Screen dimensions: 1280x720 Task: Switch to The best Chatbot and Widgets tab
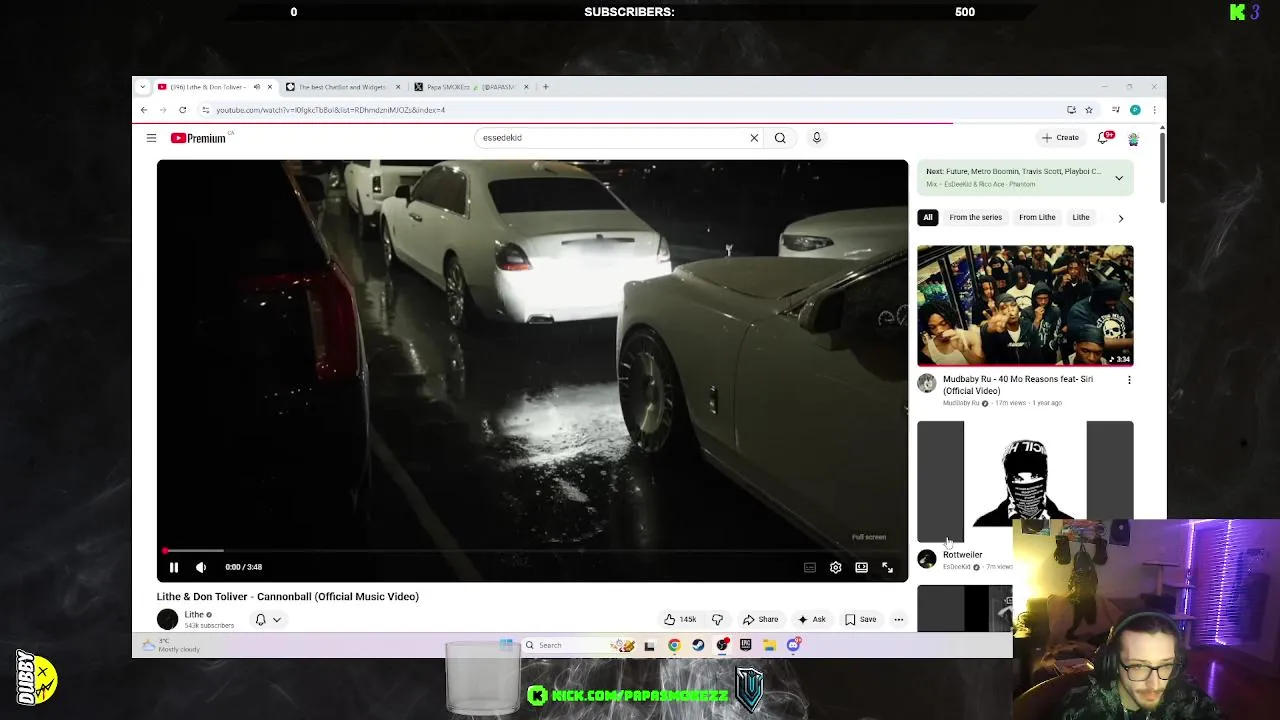tap(341, 87)
